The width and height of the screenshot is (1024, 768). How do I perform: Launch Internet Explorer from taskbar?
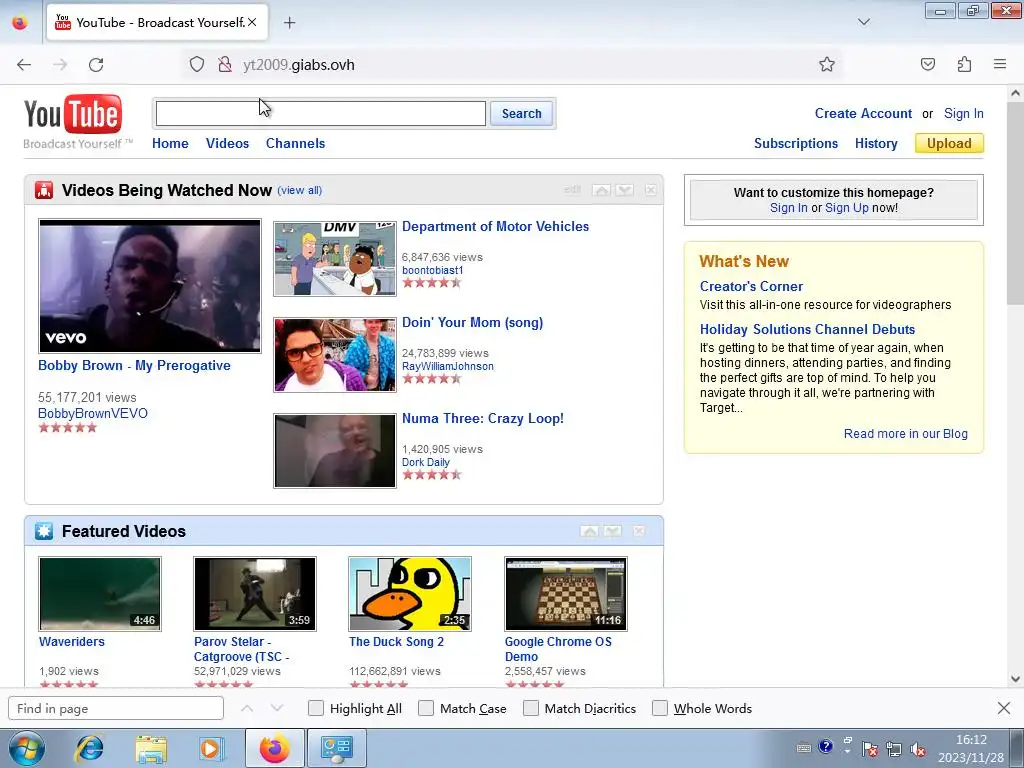pos(89,748)
